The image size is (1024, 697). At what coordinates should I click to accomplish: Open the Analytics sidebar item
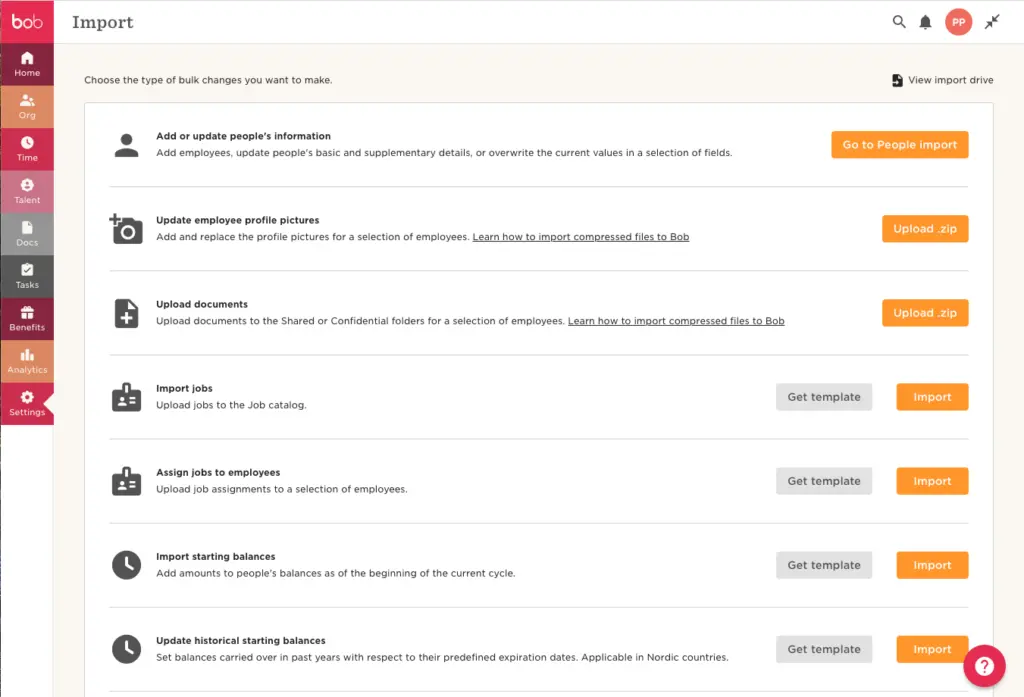(27, 361)
